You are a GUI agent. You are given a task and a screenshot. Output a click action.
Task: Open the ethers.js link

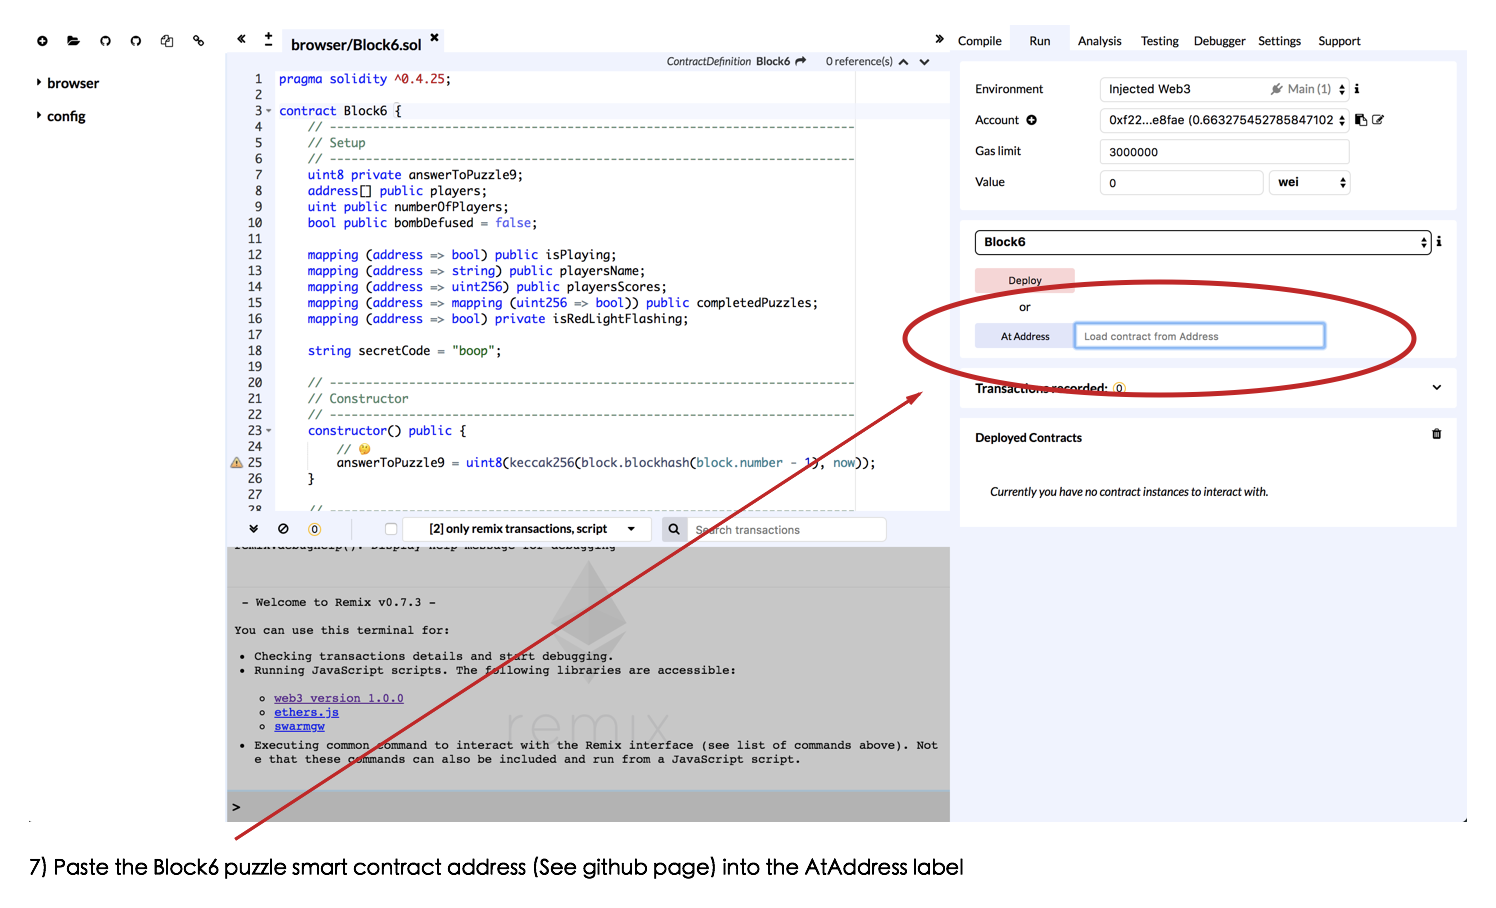click(307, 712)
